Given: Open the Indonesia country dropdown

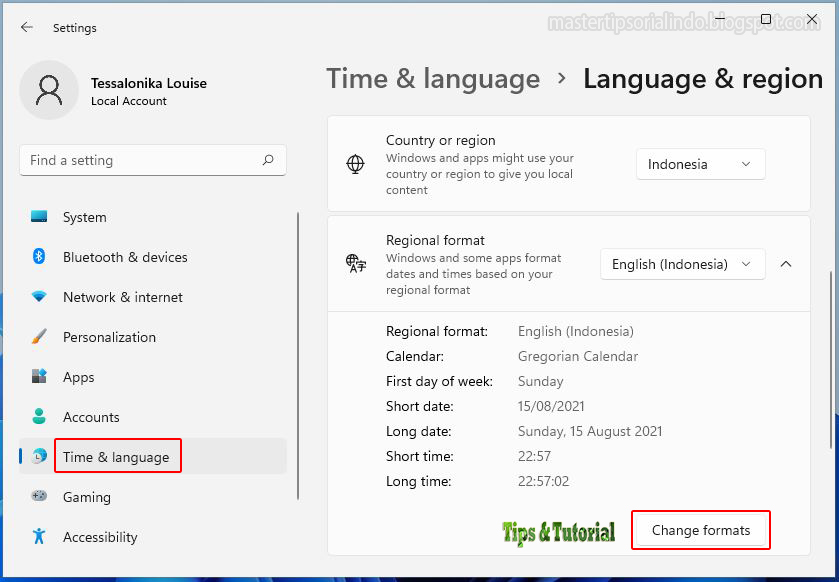Looking at the screenshot, I should click(700, 163).
